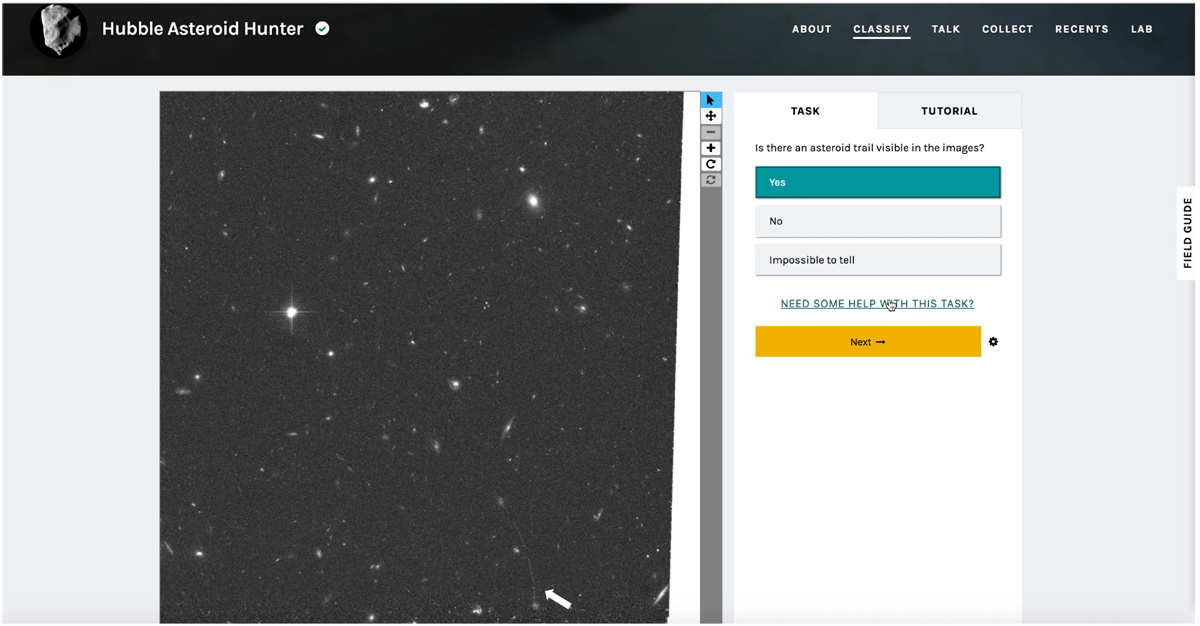Open the settings gear beside Next
This screenshot has width=1200, height=626.
(x=993, y=342)
